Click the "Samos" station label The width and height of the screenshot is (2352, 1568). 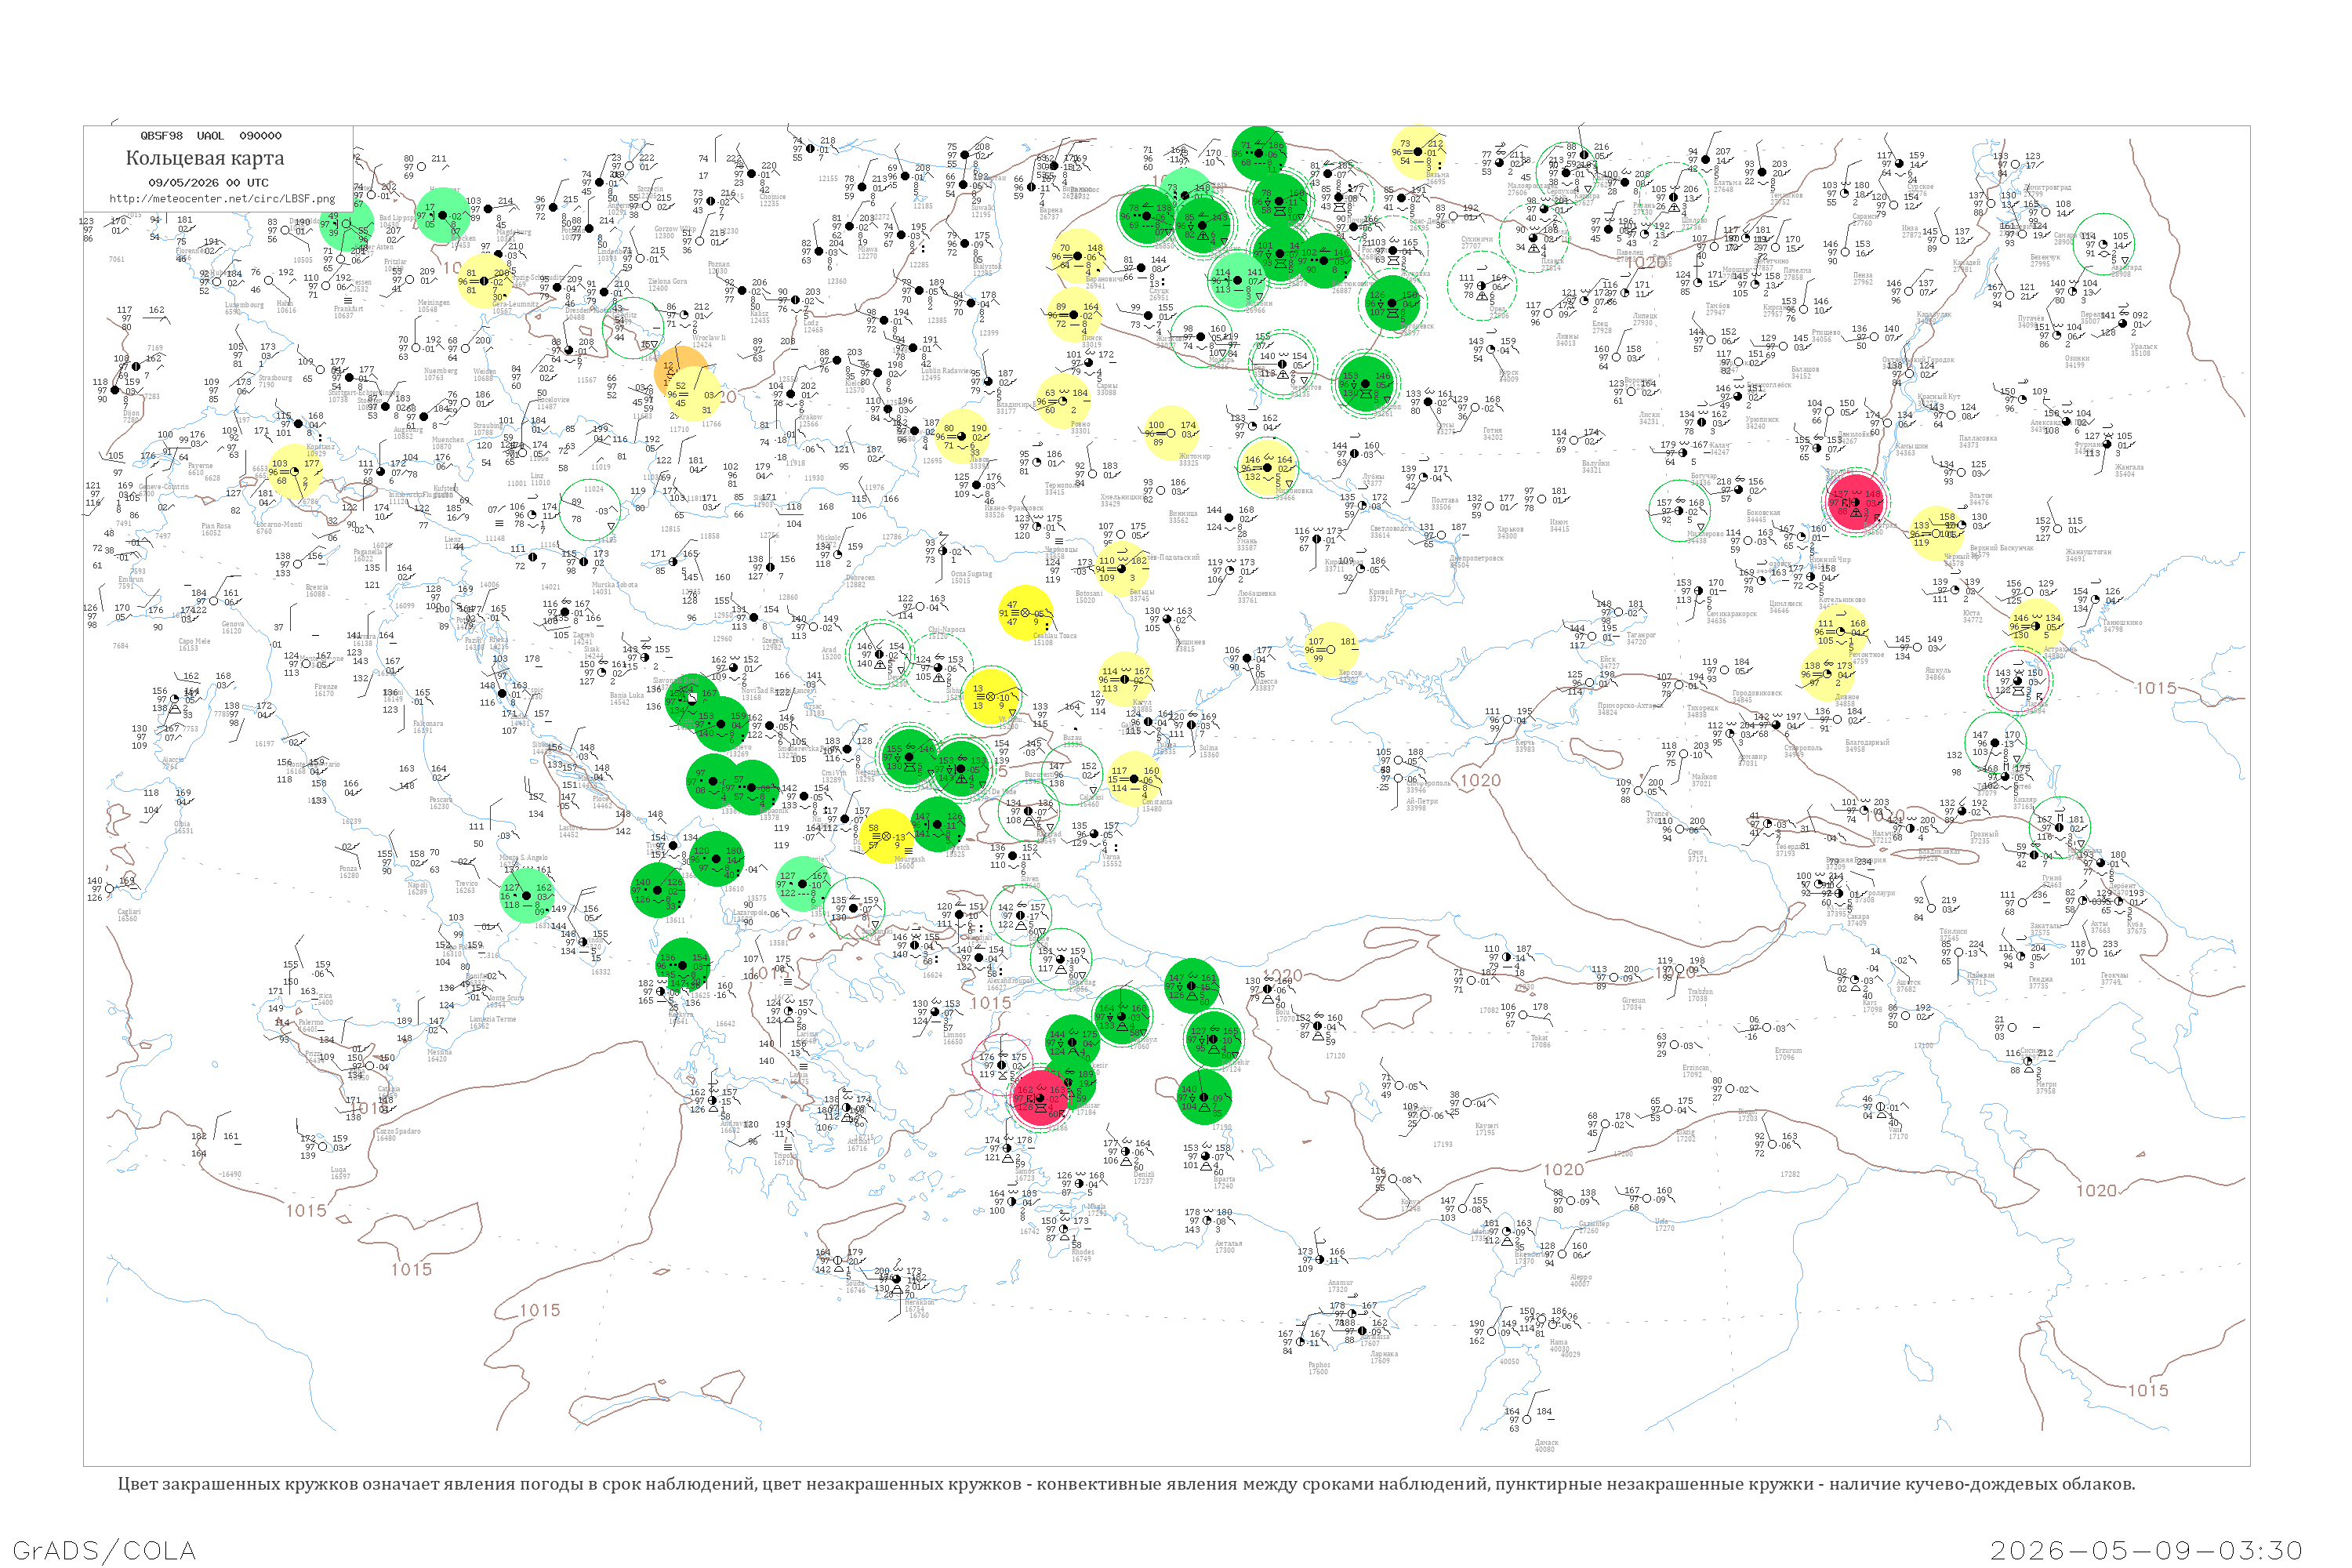1024,1172
